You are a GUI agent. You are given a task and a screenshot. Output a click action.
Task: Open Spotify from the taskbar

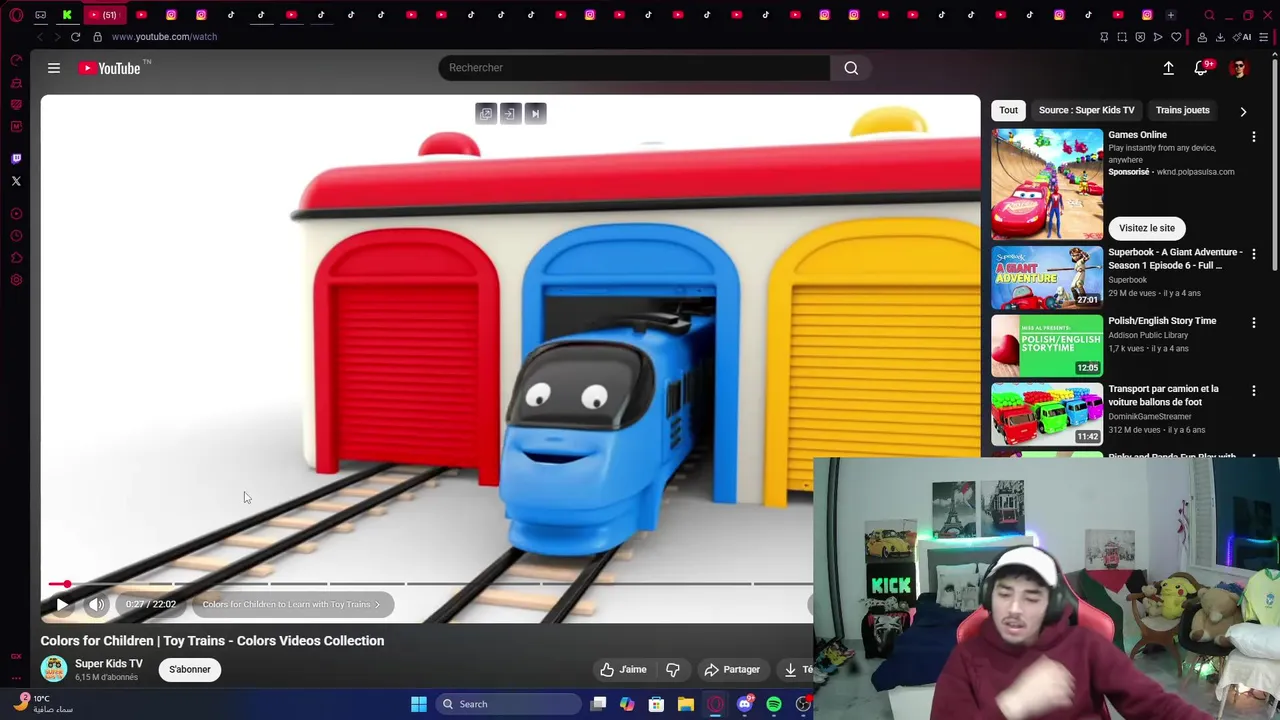tap(774, 704)
